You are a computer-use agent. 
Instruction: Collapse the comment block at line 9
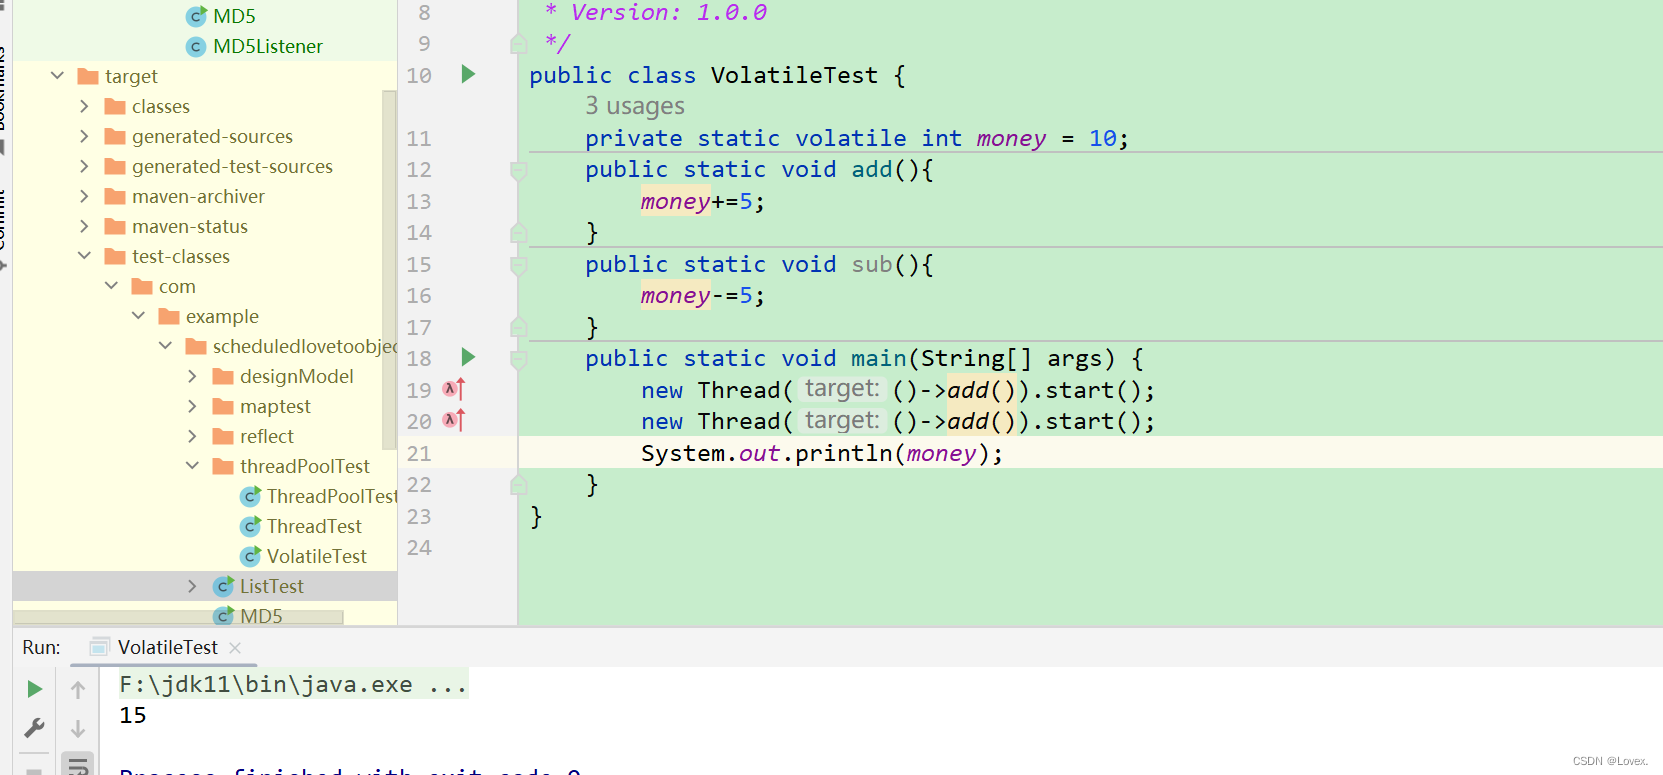coord(518,43)
